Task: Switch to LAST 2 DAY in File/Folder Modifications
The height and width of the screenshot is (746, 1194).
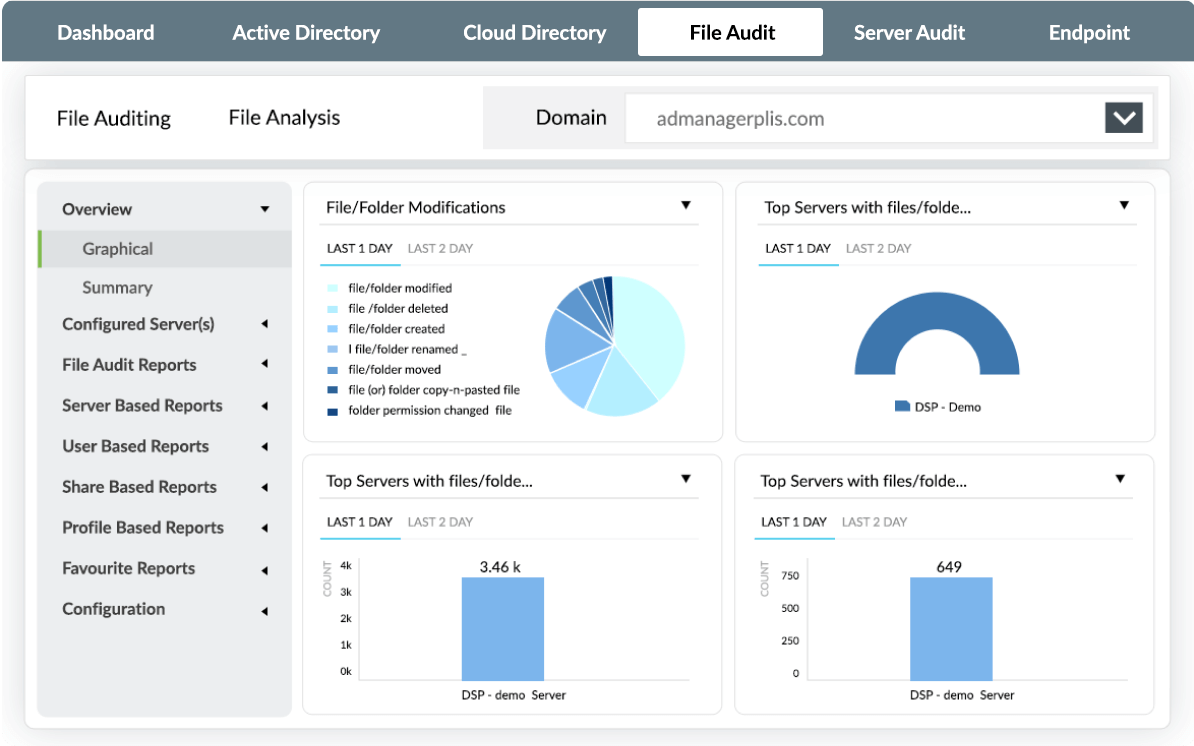Action: coord(440,248)
